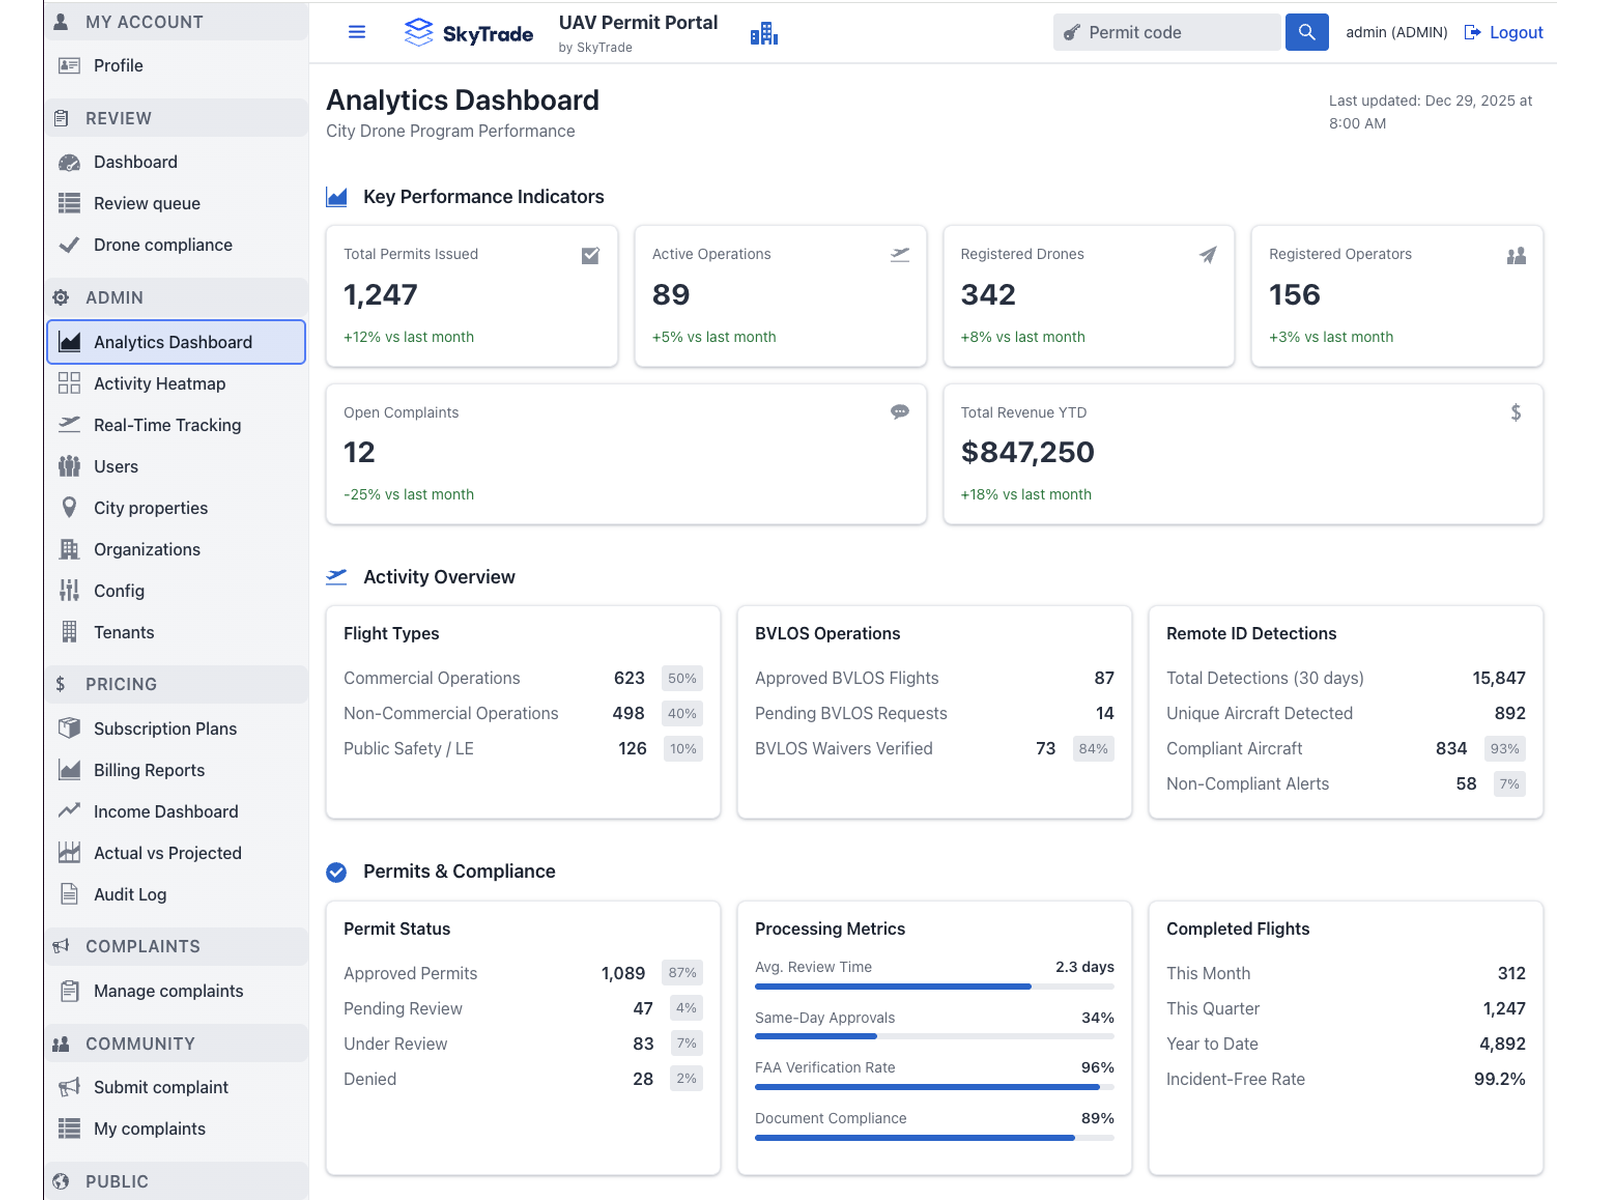
Task: Open Activity Heatmap from sidebar
Action: click(x=159, y=384)
